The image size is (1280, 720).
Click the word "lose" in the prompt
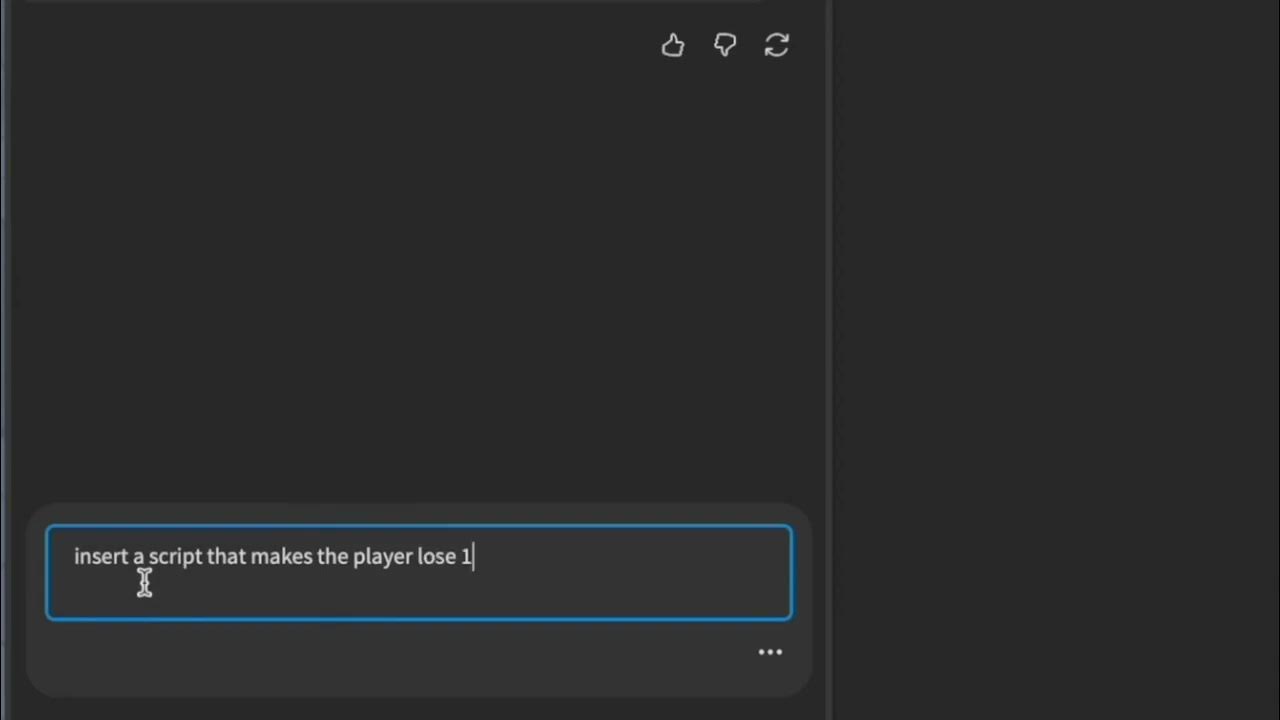tap(436, 556)
